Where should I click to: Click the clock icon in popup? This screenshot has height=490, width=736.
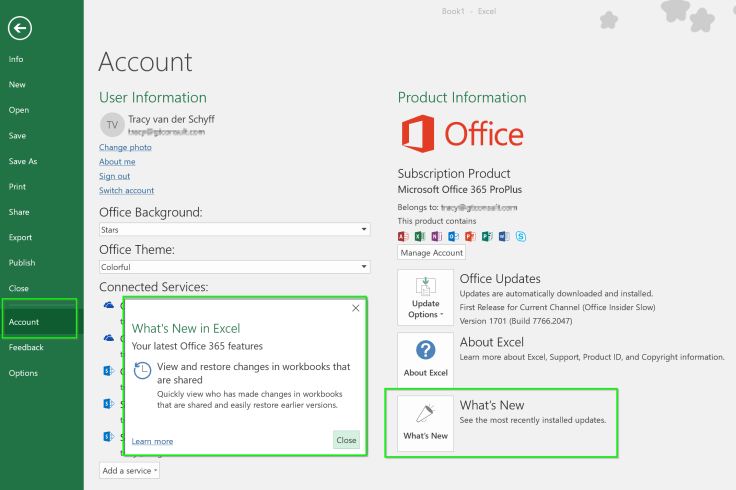[x=143, y=370]
